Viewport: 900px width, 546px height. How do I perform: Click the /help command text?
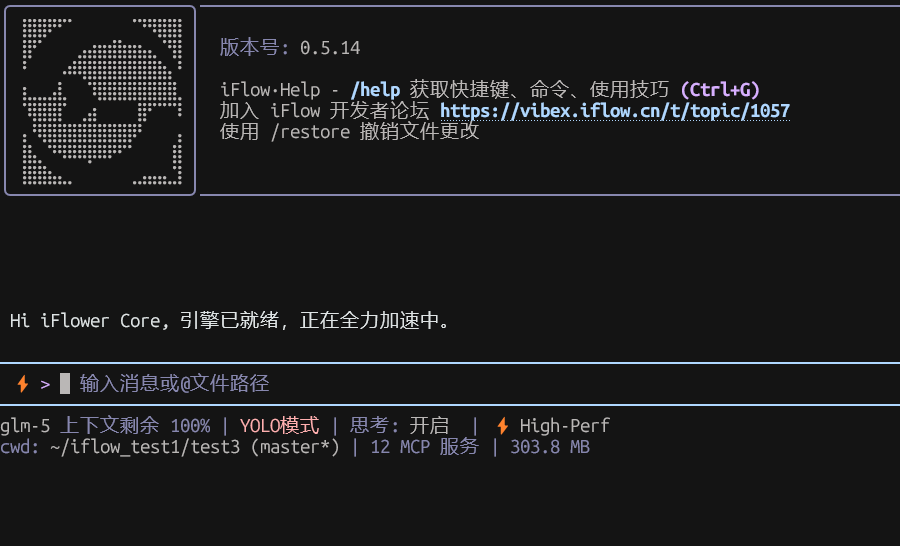[x=375, y=90]
